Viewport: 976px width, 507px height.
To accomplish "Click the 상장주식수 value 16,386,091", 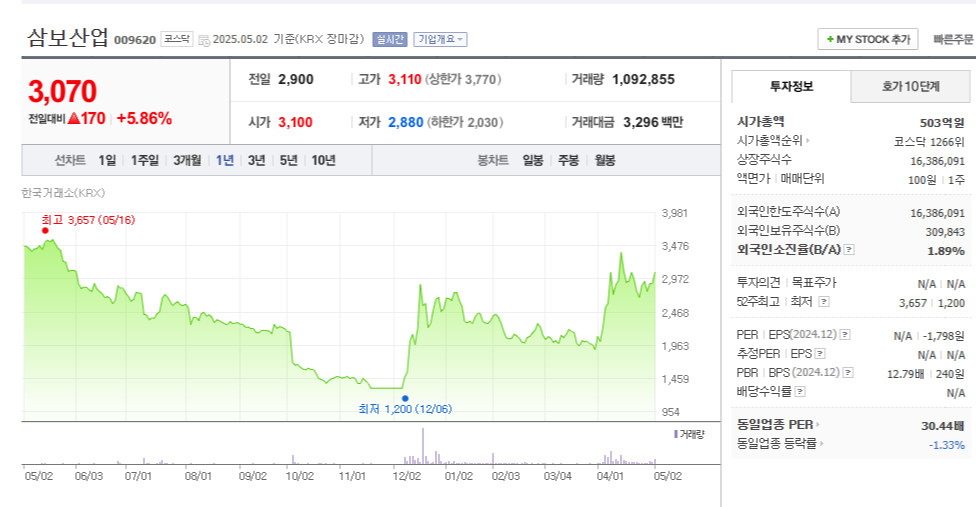I will click(x=937, y=161).
